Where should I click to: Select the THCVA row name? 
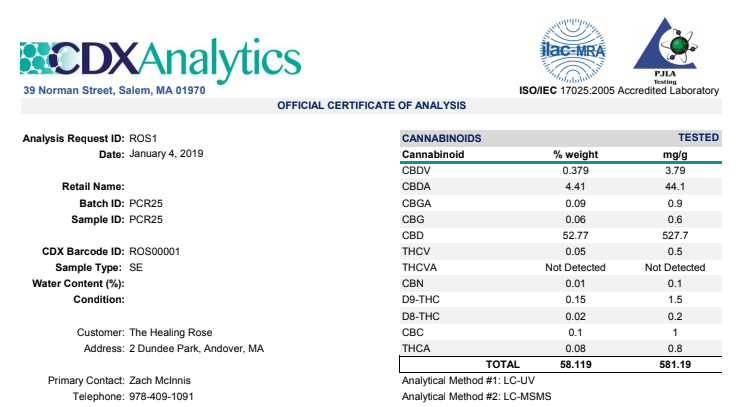pyautogui.click(x=419, y=267)
